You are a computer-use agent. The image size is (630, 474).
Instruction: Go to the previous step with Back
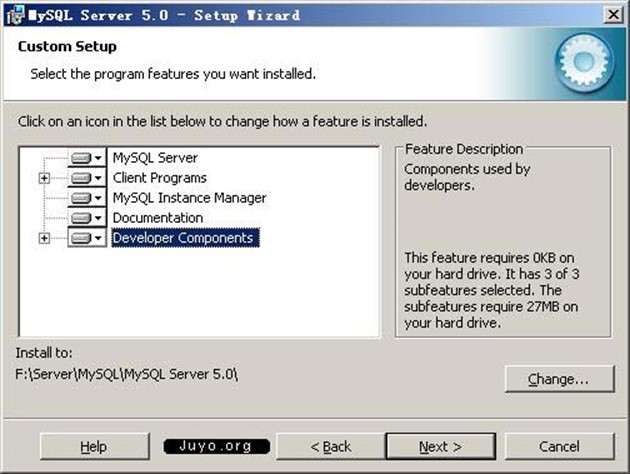click(330, 446)
